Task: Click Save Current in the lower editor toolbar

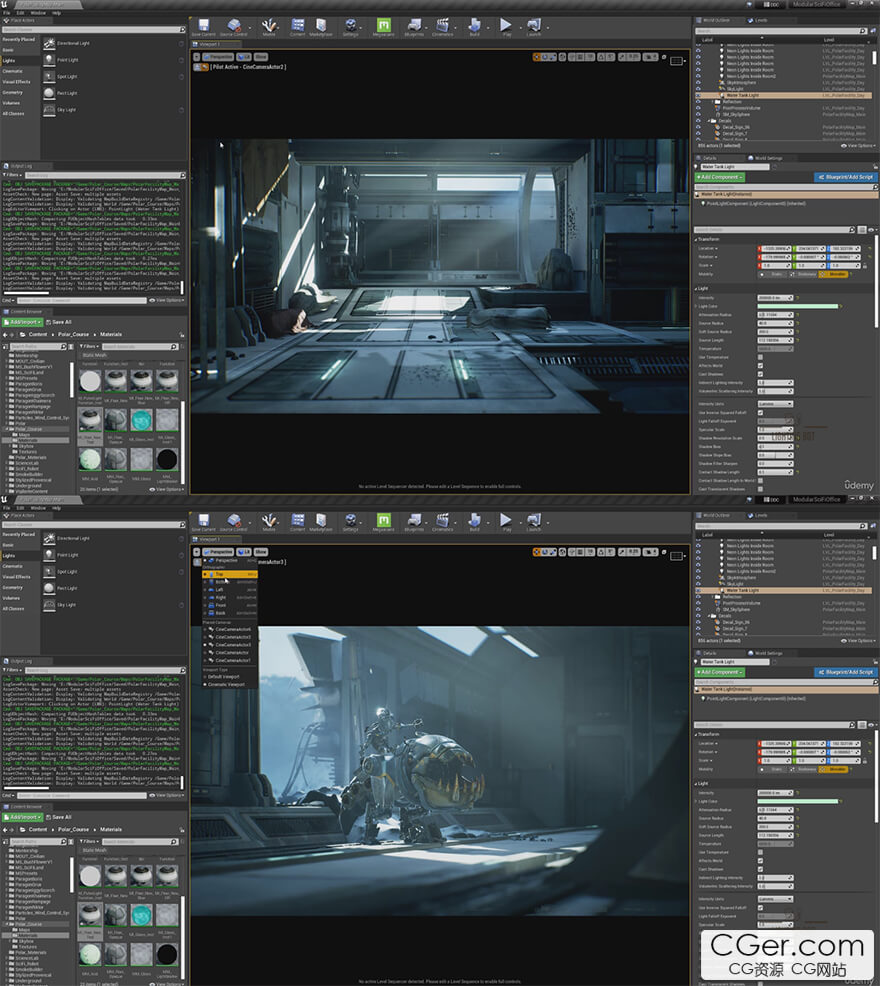Action: point(203,521)
